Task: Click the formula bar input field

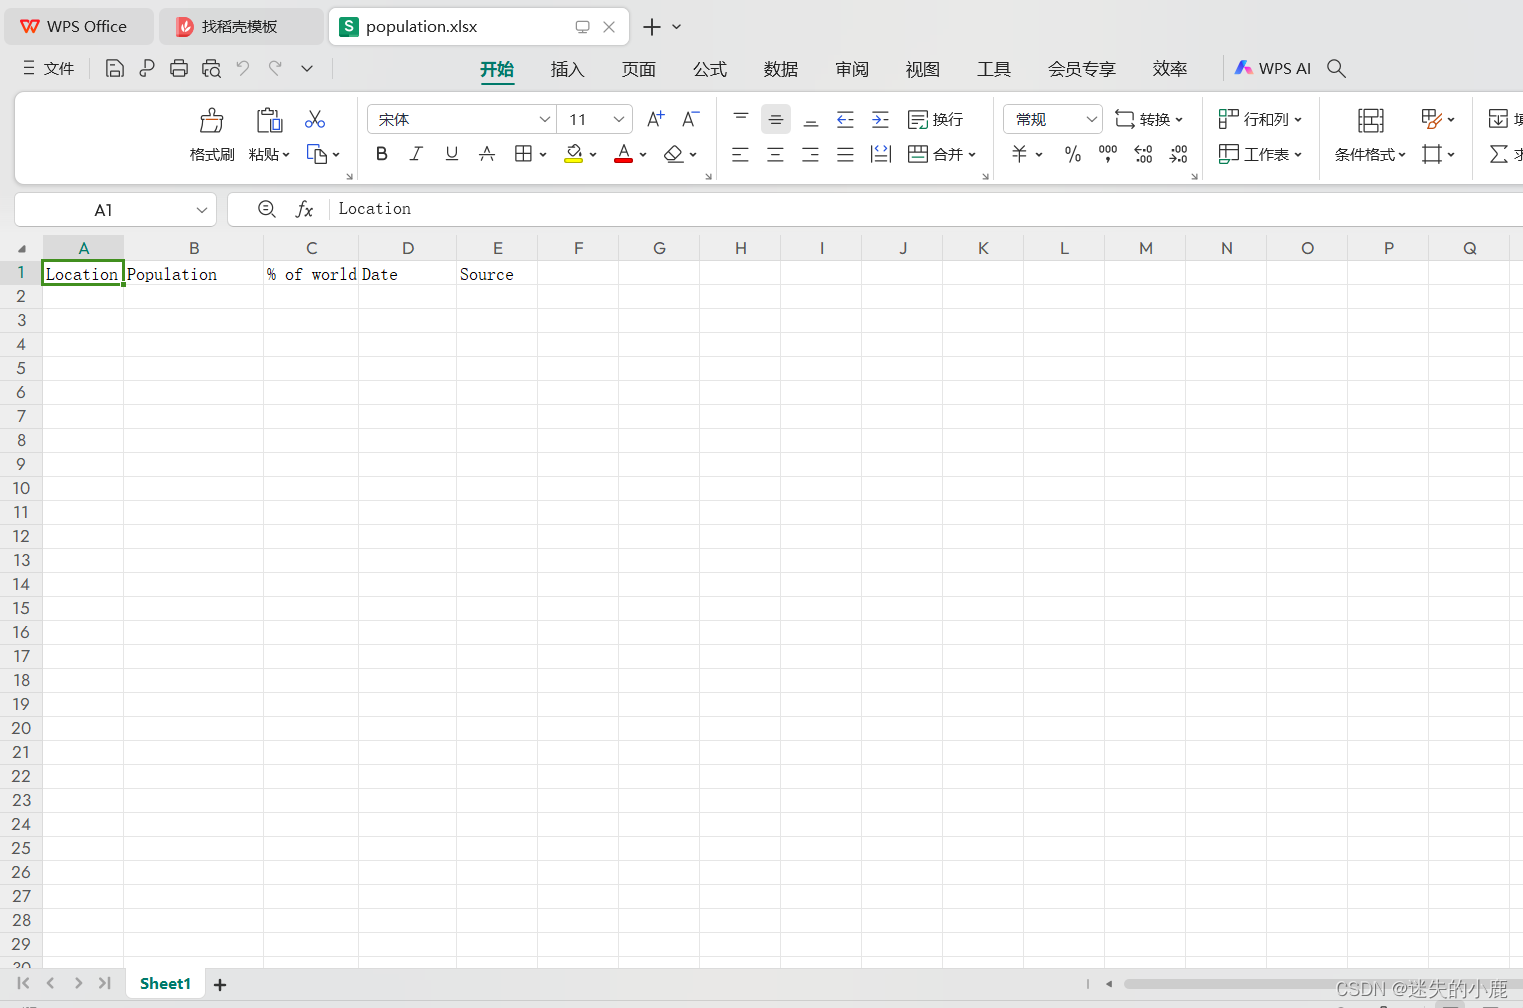Action: tap(925, 209)
